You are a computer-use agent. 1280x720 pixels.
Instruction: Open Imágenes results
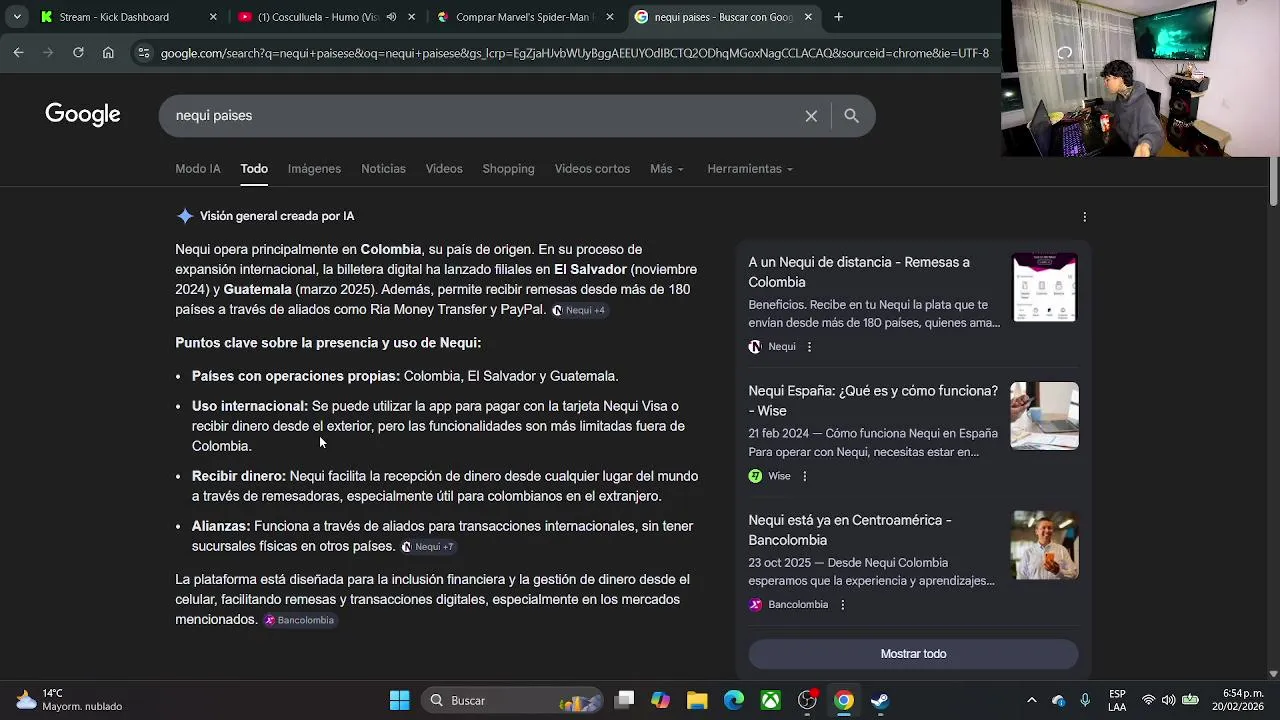[314, 169]
